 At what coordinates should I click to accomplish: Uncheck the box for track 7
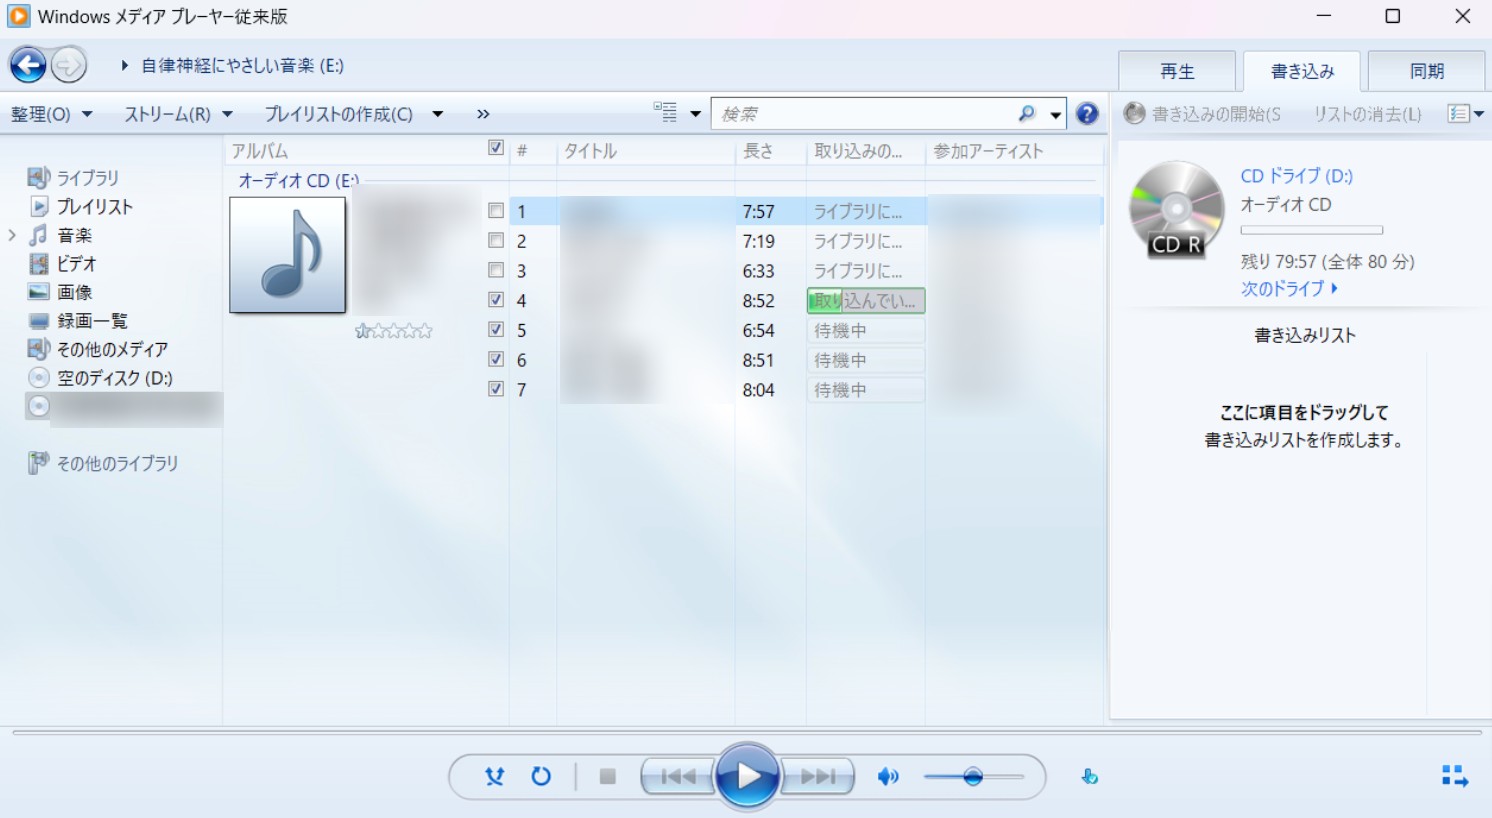pos(496,388)
